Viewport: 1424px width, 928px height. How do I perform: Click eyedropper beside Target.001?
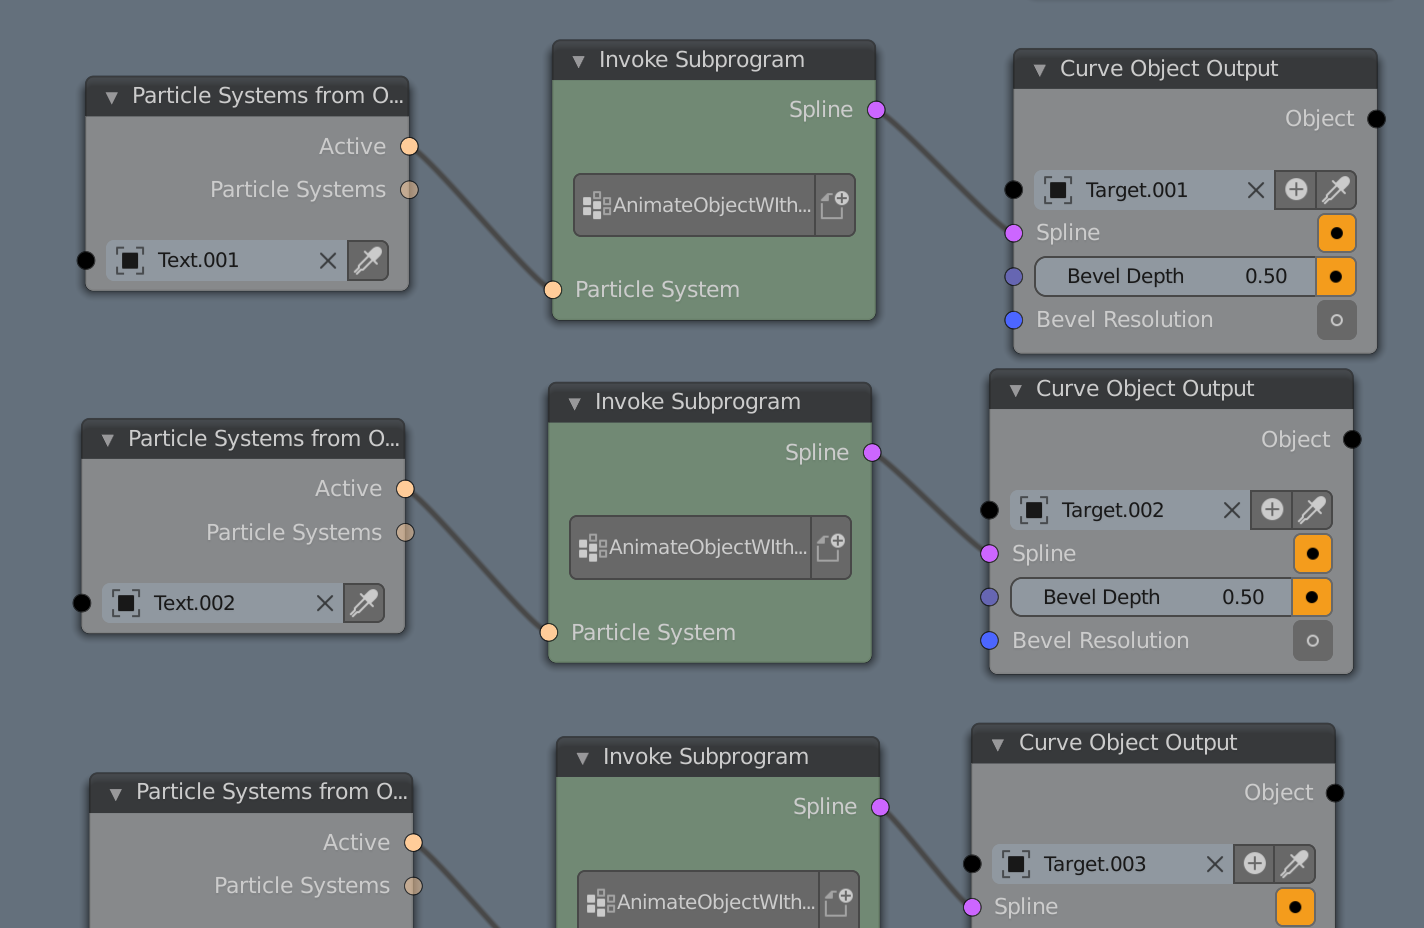(1336, 189)
